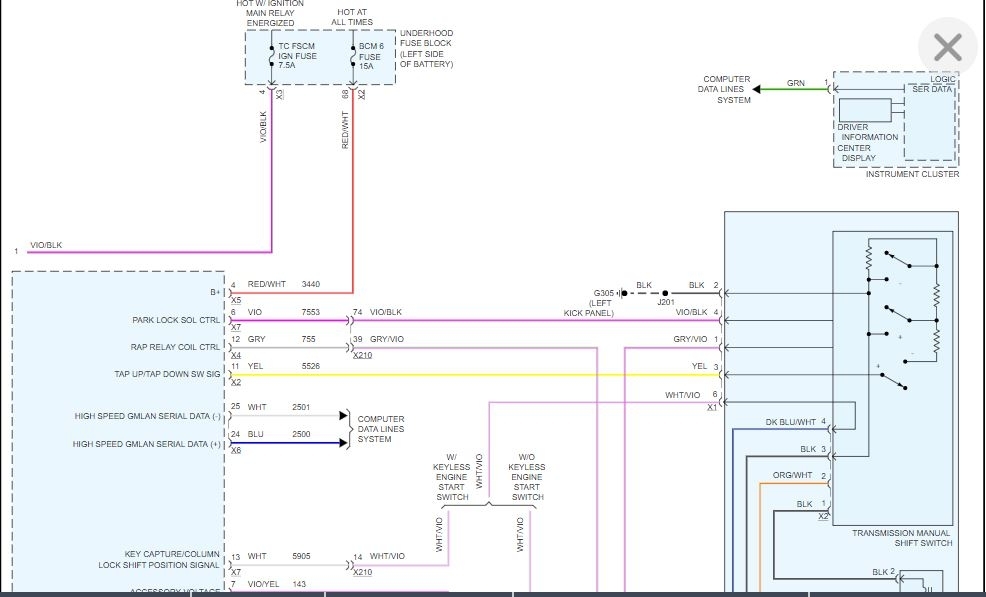986x597 pixels.
Task: Select HIGH SPEED GMLAN SERIAL DATA (-) label
Action: (148, 416)
